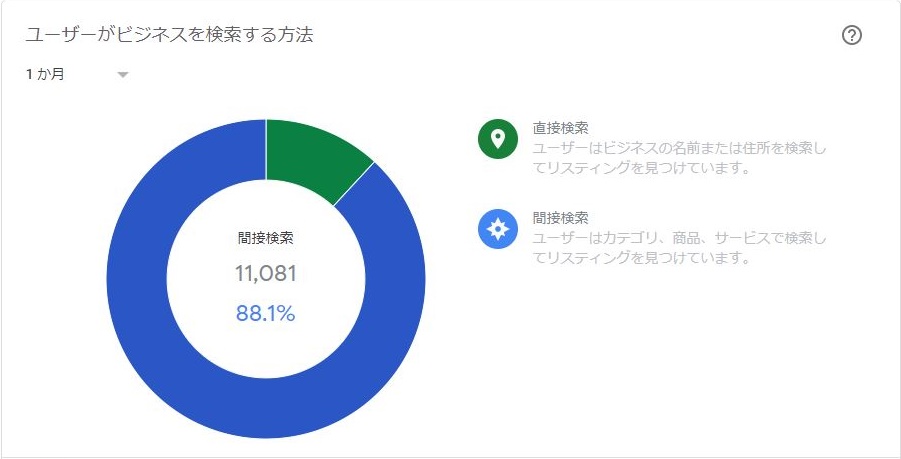
Task: Click the first line of the 間接検索 description
Action: (680, 237)
